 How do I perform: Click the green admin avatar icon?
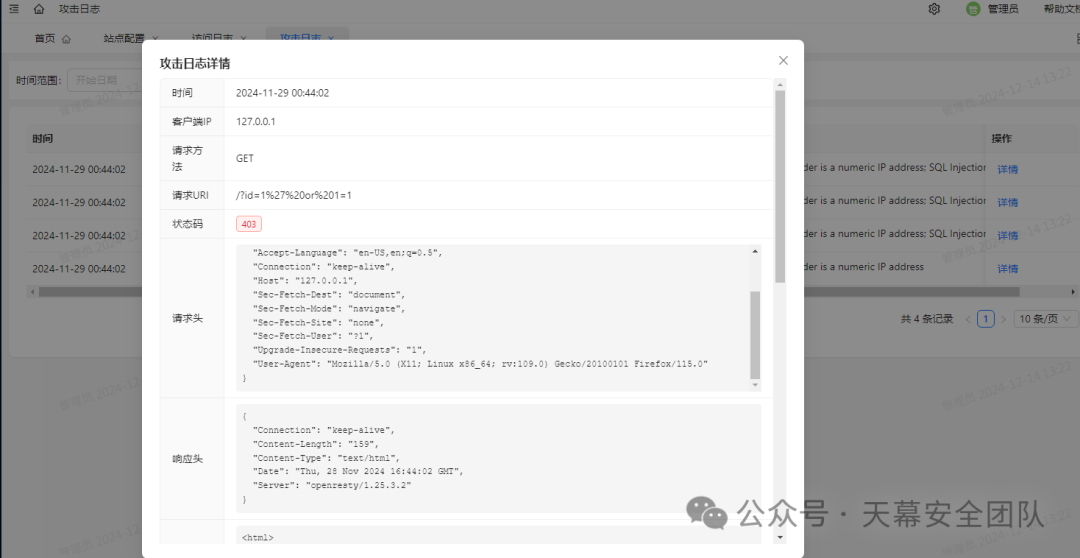tap(973, 9)
